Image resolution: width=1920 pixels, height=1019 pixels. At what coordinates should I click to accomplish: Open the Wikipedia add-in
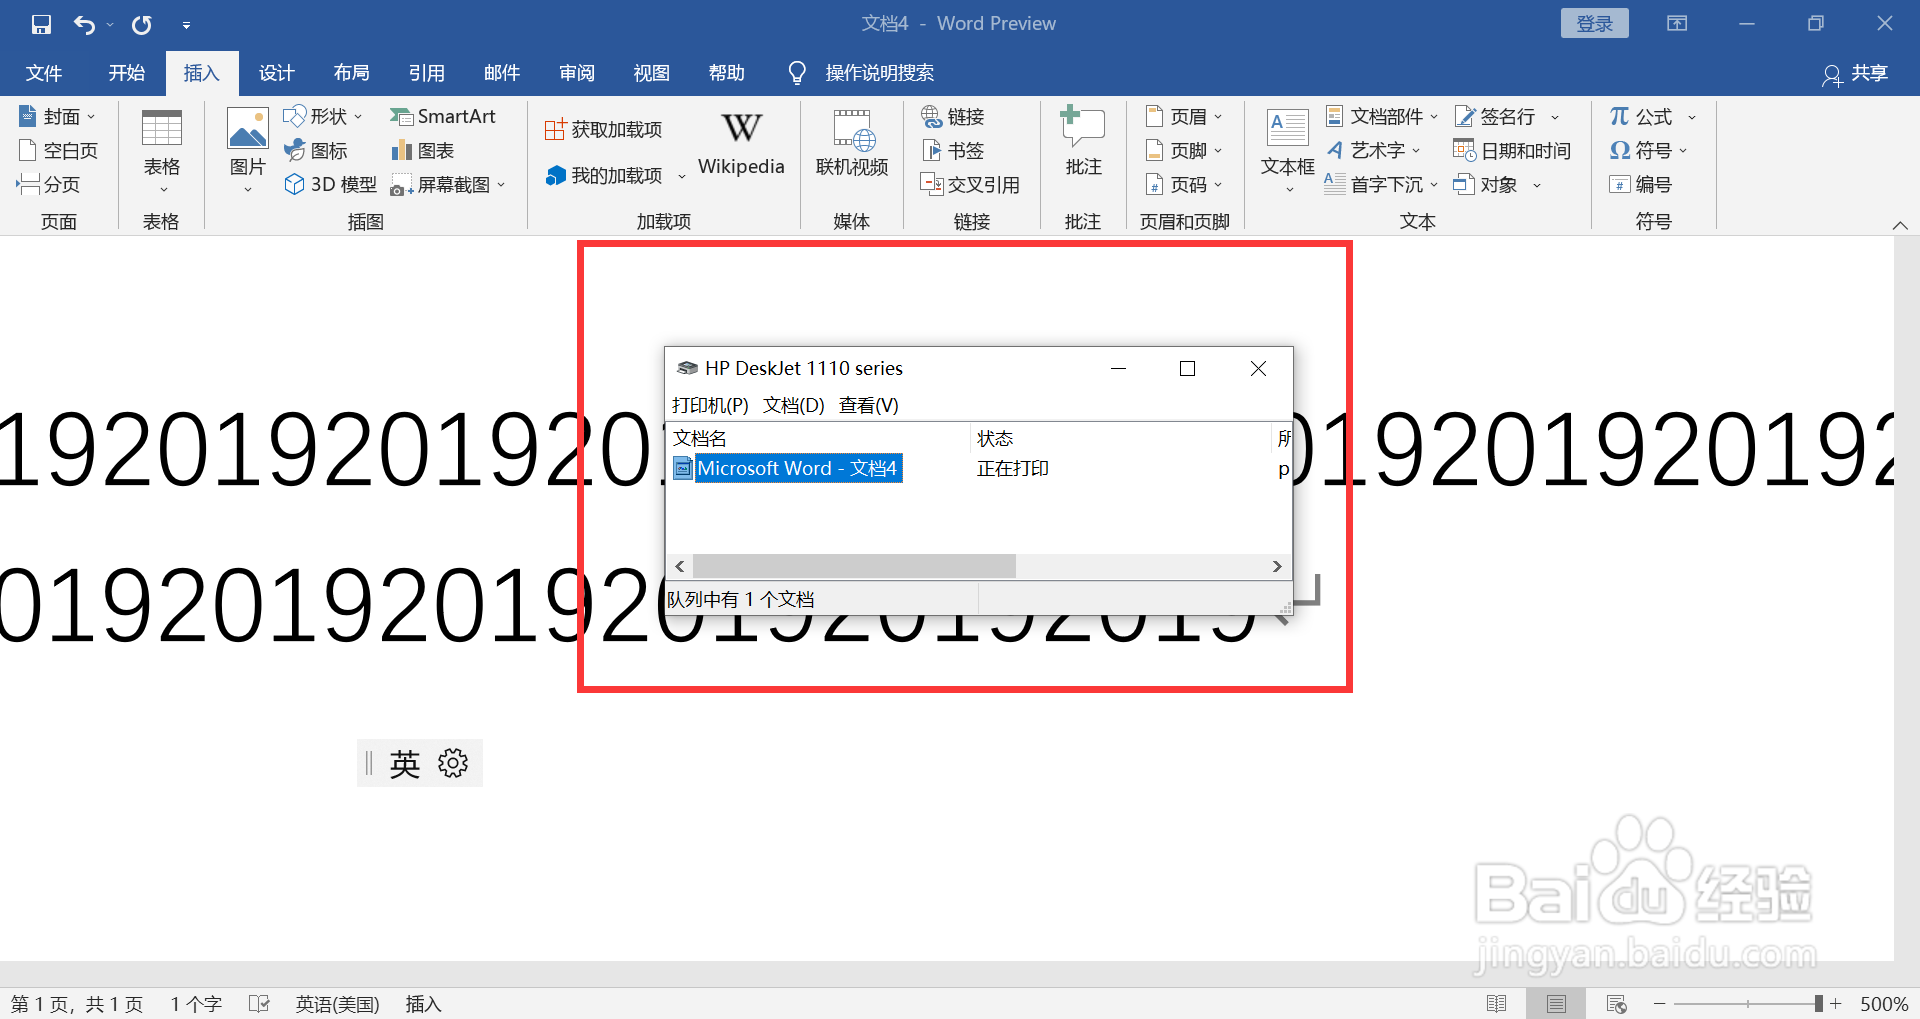[x=740, y=143]
